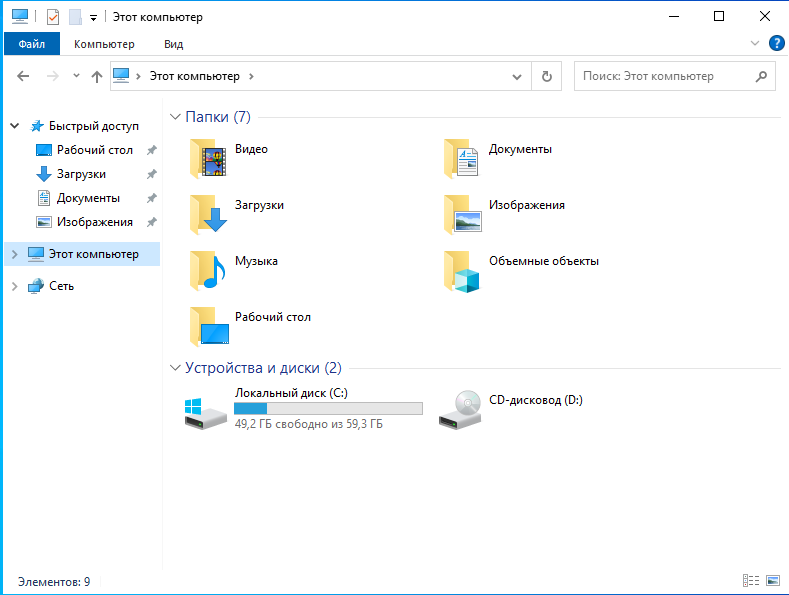Screen dimensions: 789x595
Task: Select Локальный диск (C:) drive icon
Action: (x=206, y=411)
